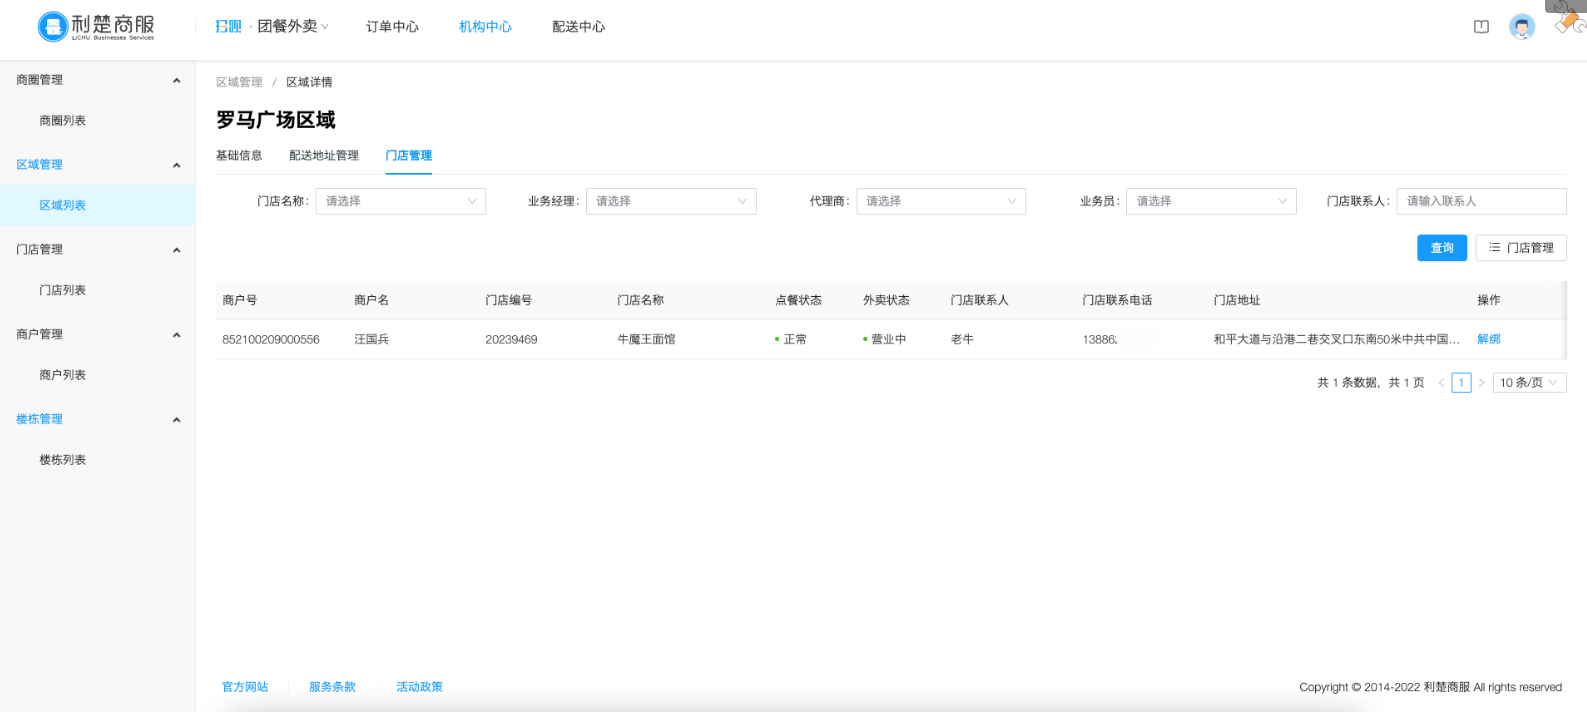The height and width of the screenshot is (712, 1587).
Task: Open 订单中心 in top navigation
Action: pos(392,27)
